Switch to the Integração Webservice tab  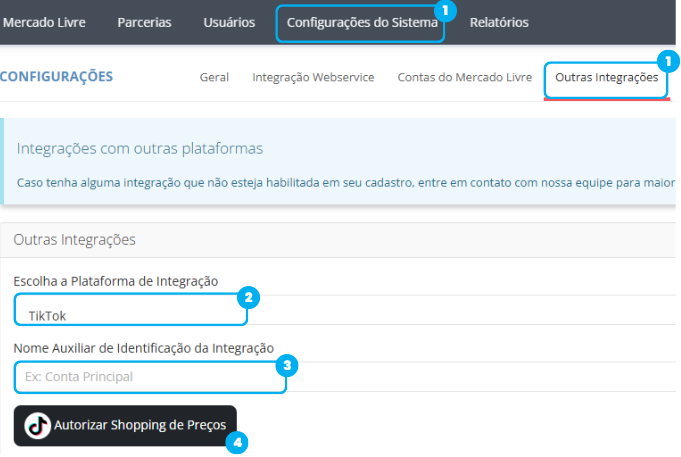313,77
